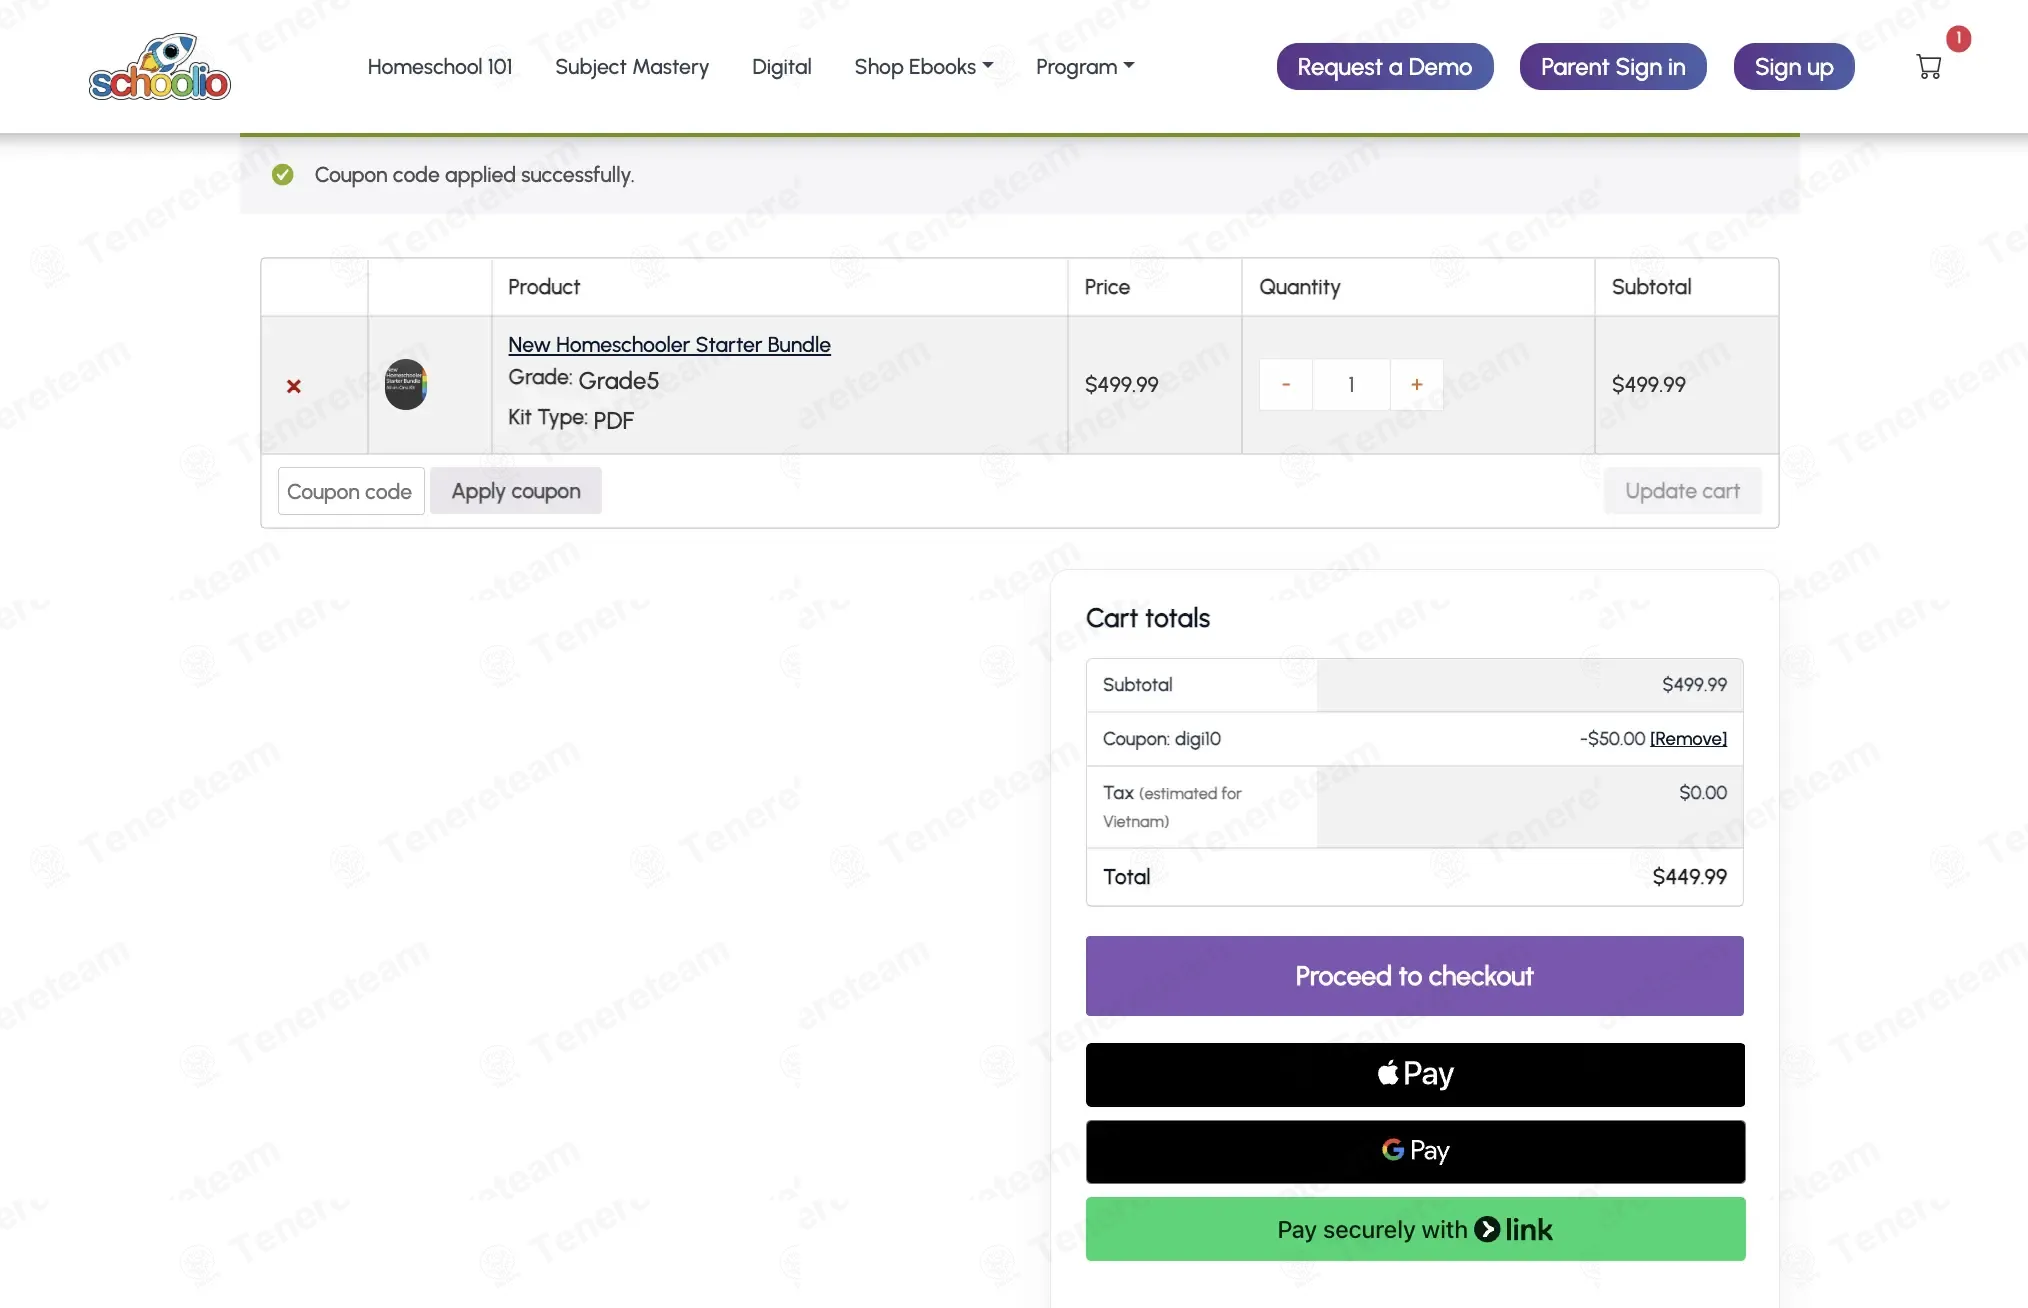Screen dimensions: 2028x1308
Task: Focus the Coupon code field
Action: coord(351,491)
